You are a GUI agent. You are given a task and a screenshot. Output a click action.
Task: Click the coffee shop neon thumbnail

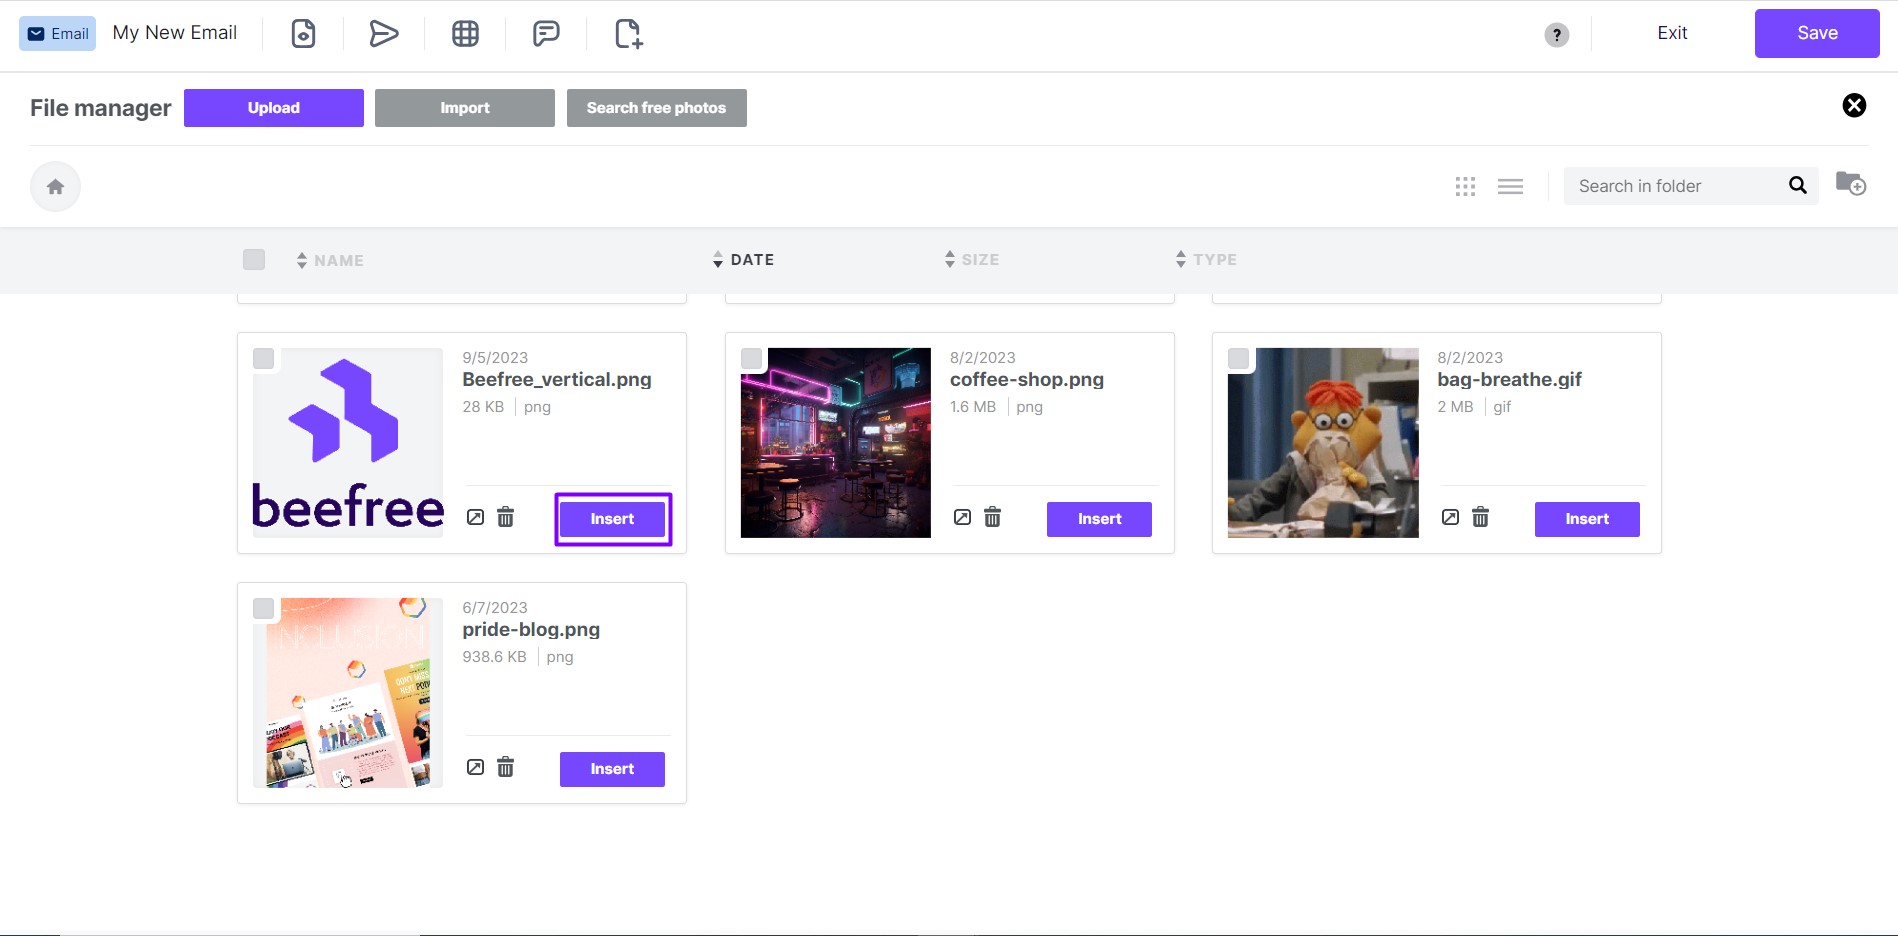coord(836,443)
